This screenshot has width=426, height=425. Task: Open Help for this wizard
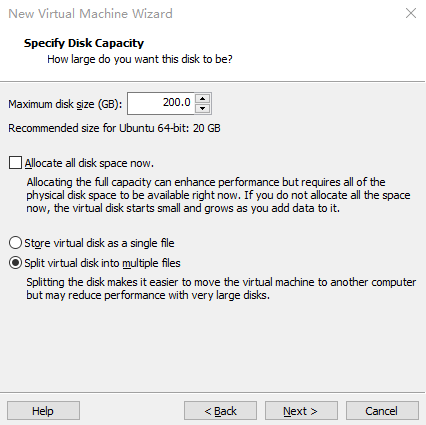tap(43, 411)
